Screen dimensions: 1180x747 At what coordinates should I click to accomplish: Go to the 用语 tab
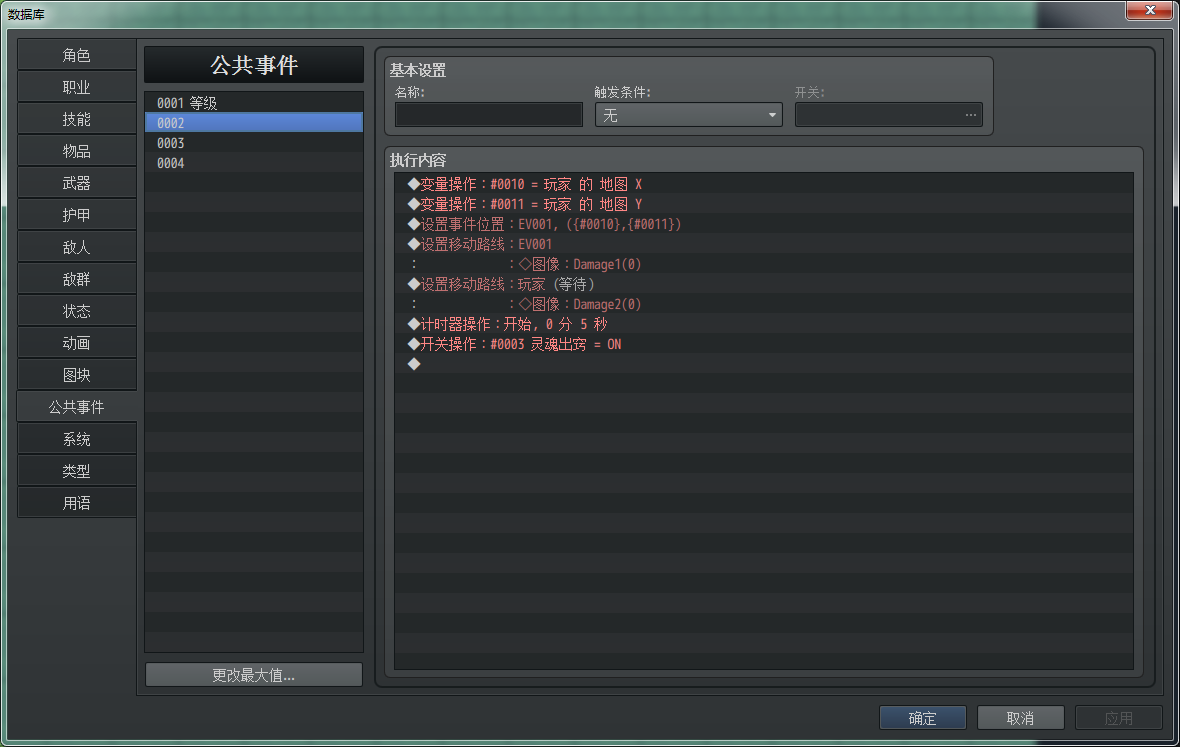pos(77,503)
